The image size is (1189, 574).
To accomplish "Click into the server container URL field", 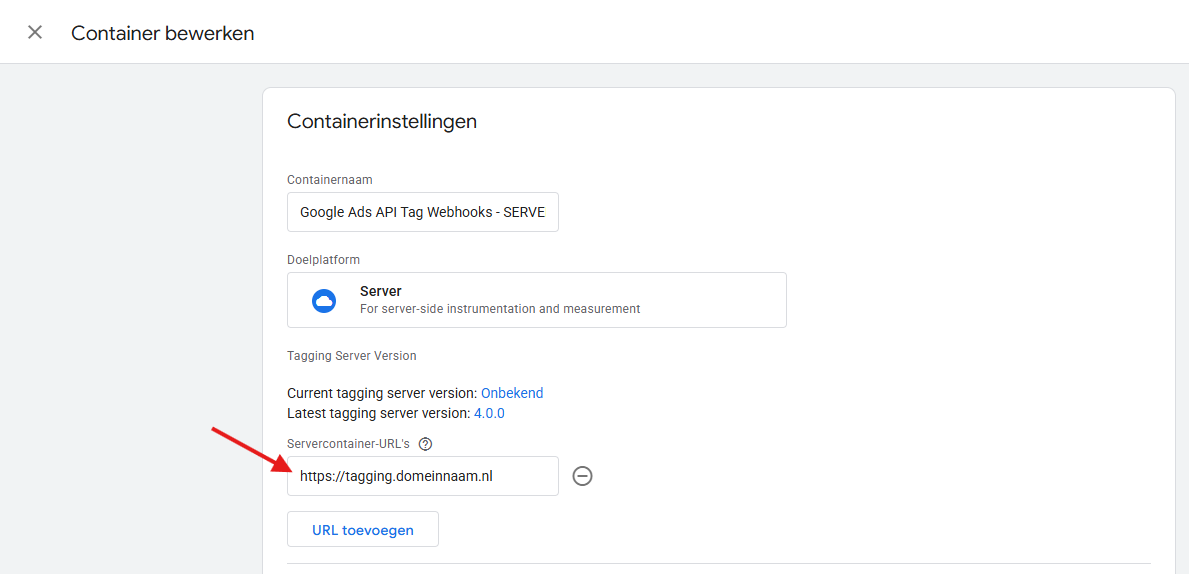I will (x=422, y=476).
